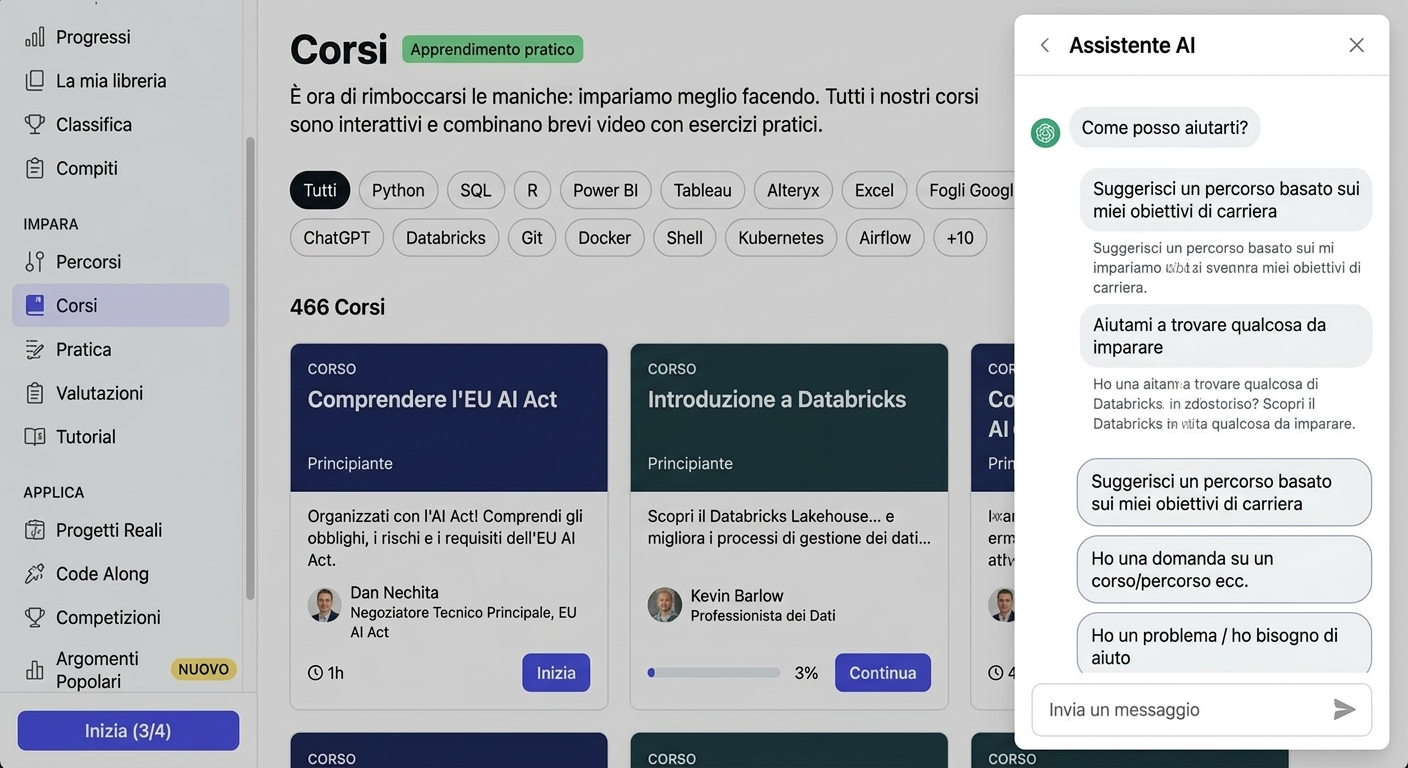The height and width of the screenshot is (768, 1408).
Task: Select the Kubernetes filter
Action: tap(781, 238)
